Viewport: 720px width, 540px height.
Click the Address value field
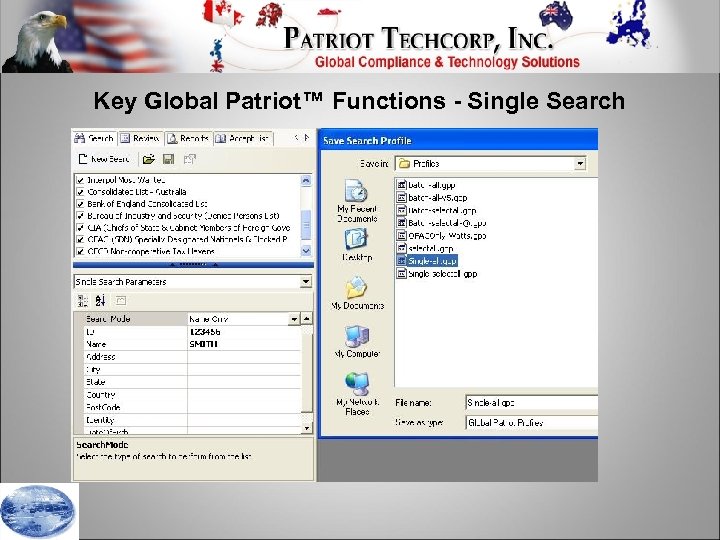244,357
